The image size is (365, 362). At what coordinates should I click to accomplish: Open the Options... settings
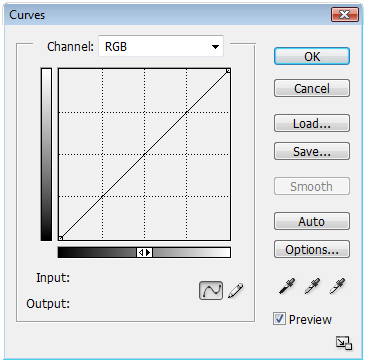(312, 249)
